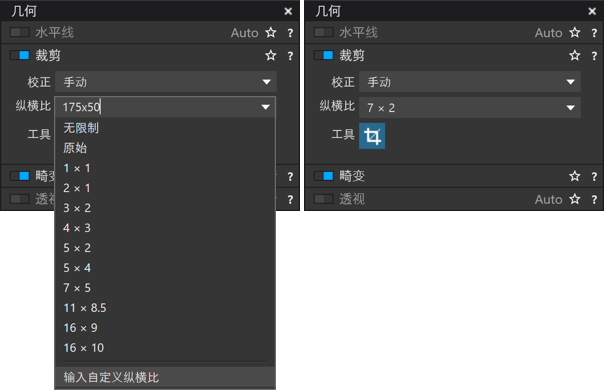Favorite the 畸变 tool in right panel
Viewport: 604px width, 390px height.
pyautogui.click(x=575, y=176)
